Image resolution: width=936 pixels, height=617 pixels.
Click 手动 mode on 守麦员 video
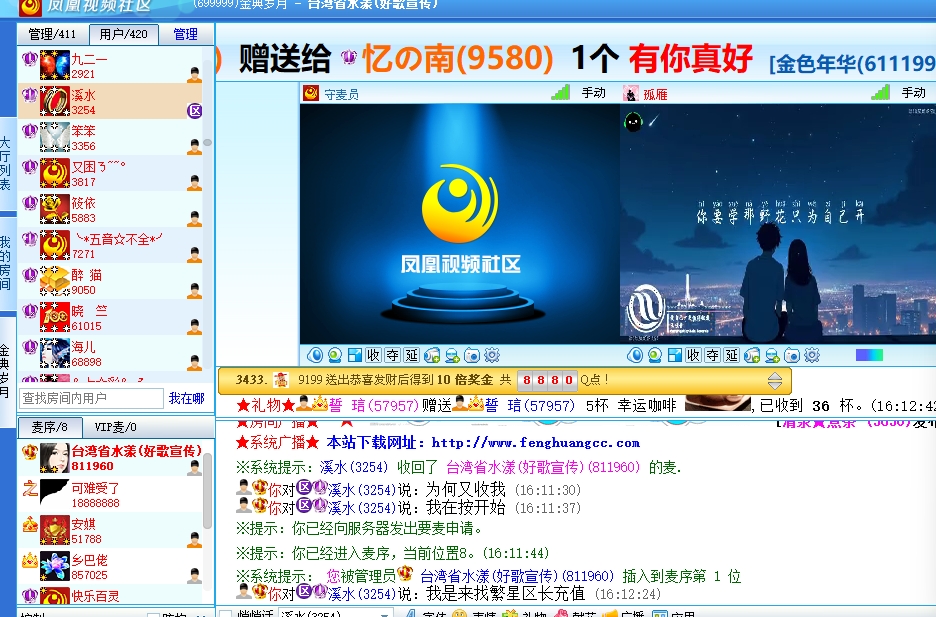tap(594, 93)
